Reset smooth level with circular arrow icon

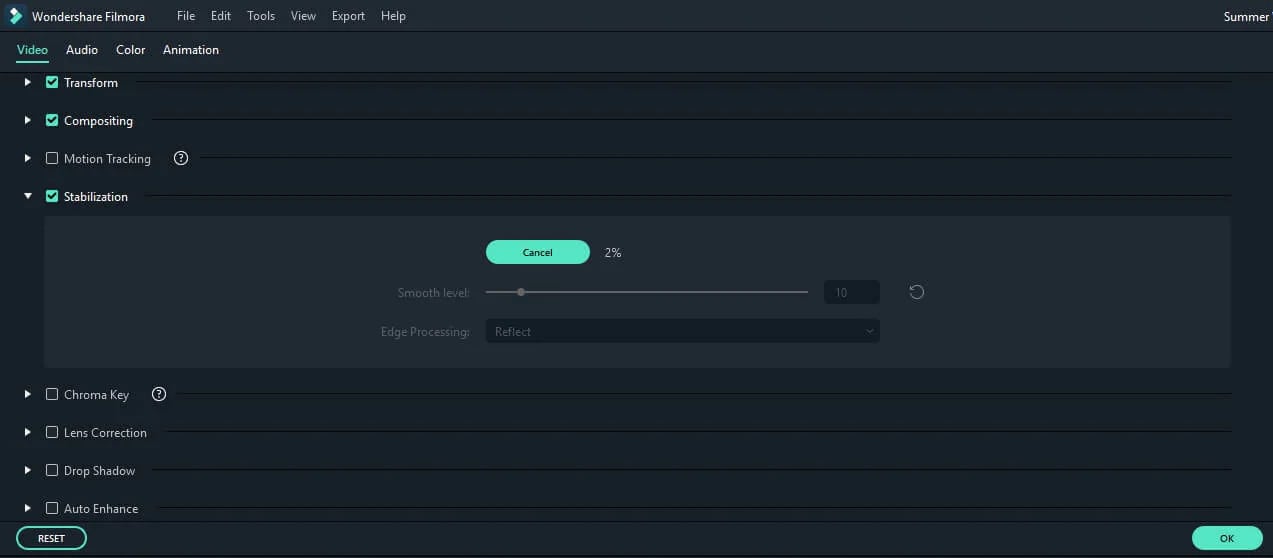[916, 292]
